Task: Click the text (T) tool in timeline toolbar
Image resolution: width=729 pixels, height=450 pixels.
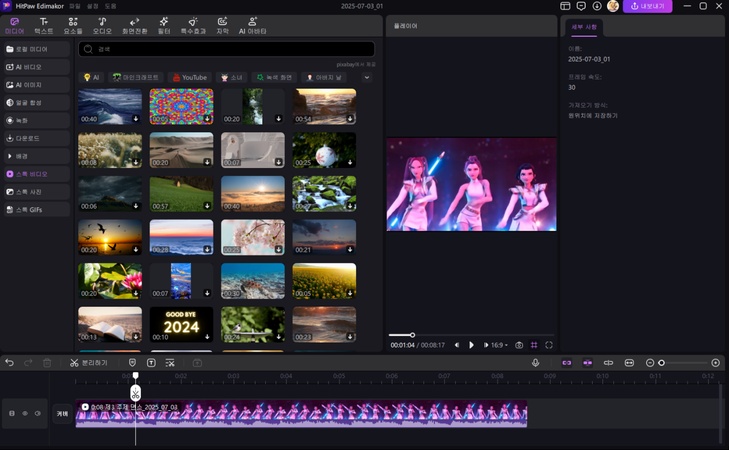Action: click(x=151, y=363)
